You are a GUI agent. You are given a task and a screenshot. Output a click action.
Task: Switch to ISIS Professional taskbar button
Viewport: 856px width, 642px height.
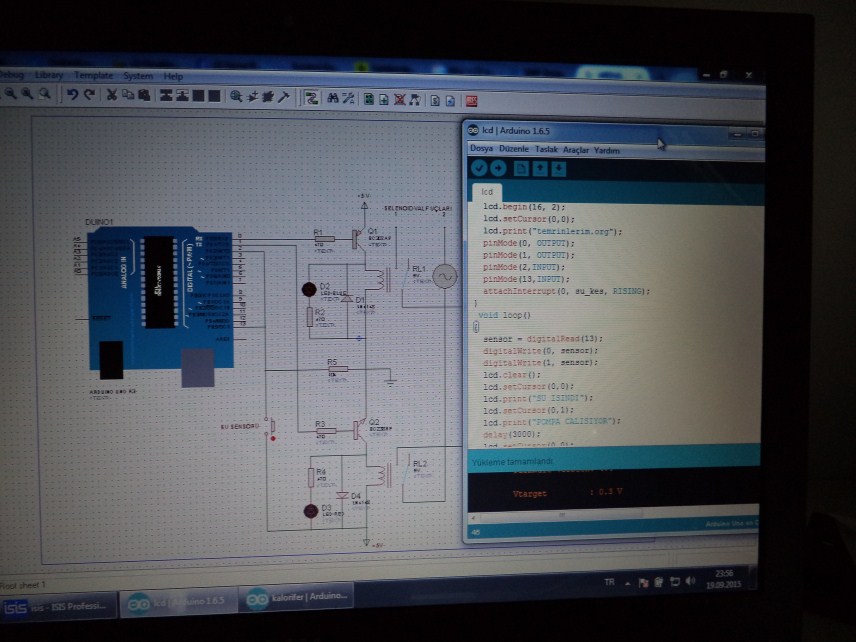point(58,606)
